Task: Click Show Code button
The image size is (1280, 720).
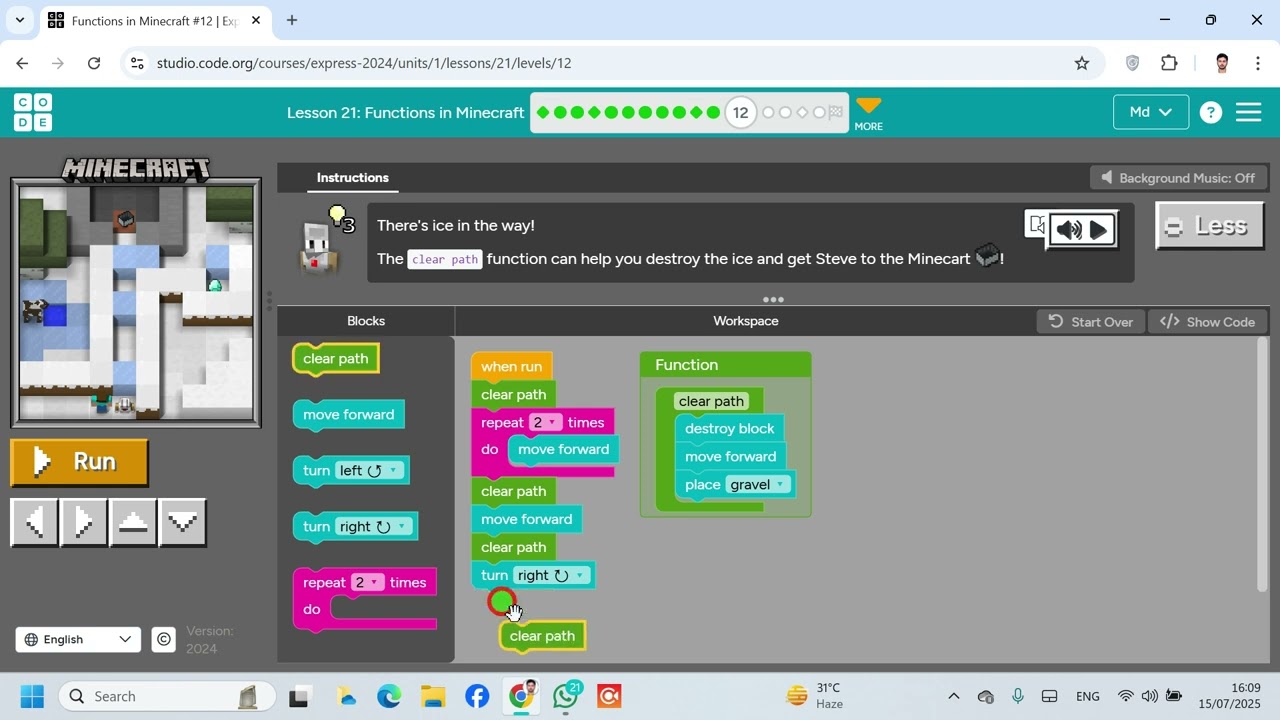Action: click(1208, 322)
